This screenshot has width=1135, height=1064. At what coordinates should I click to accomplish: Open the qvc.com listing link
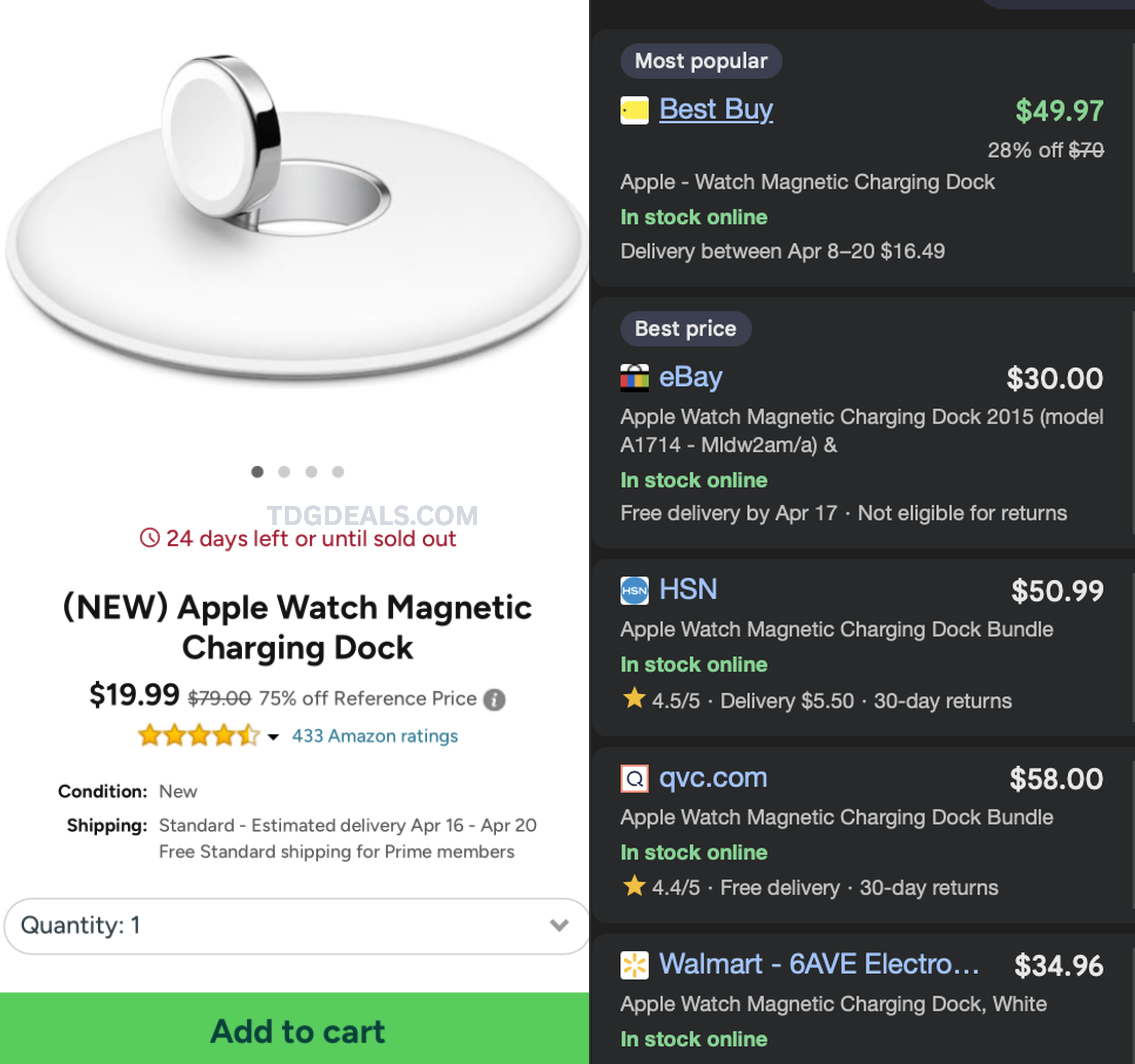(x=713, y=778)
